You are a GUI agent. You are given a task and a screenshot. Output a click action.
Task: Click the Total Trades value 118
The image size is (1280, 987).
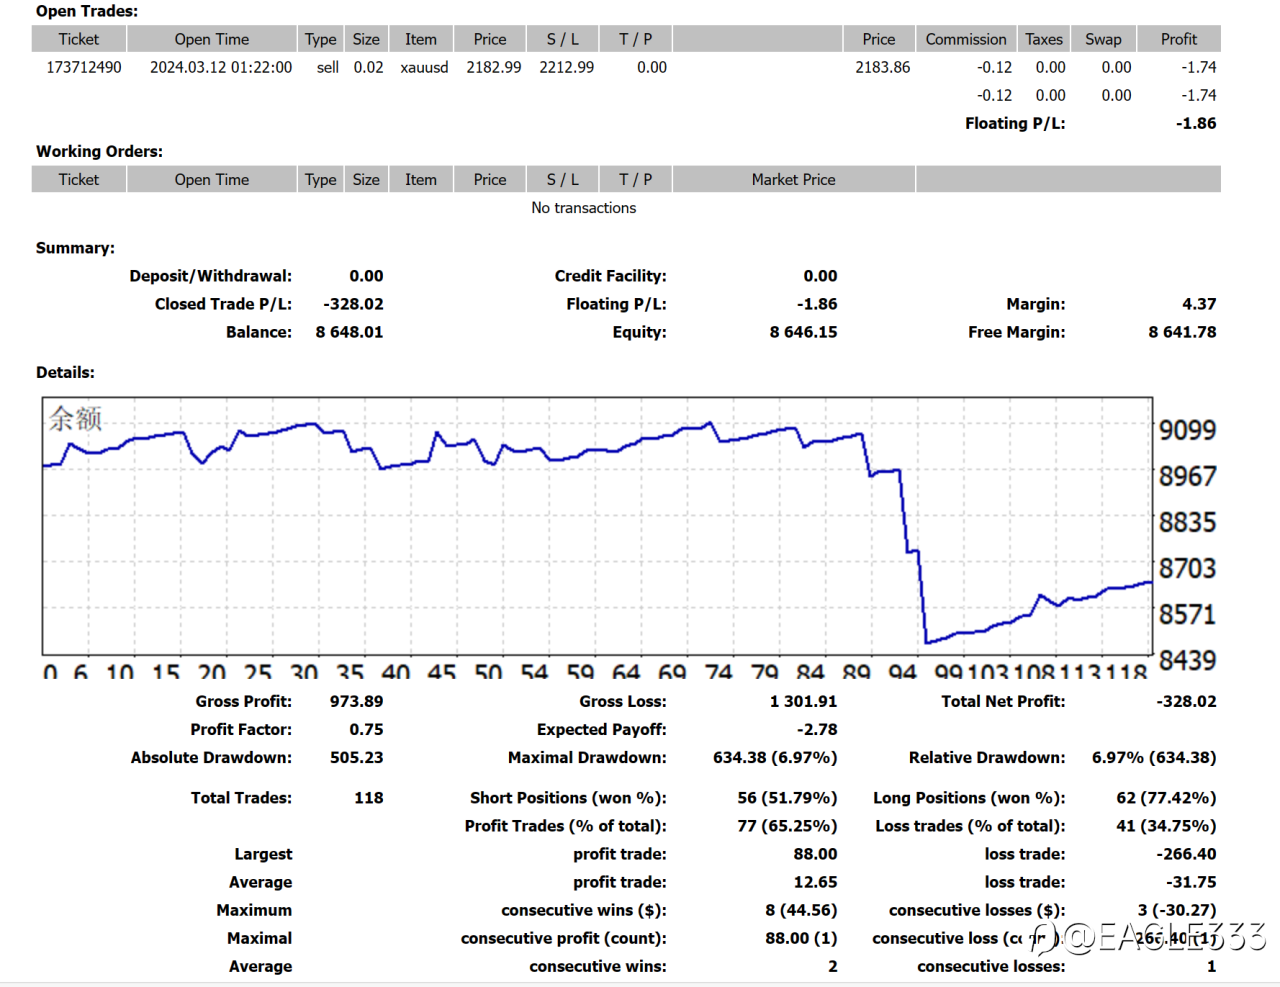[368, 798]
